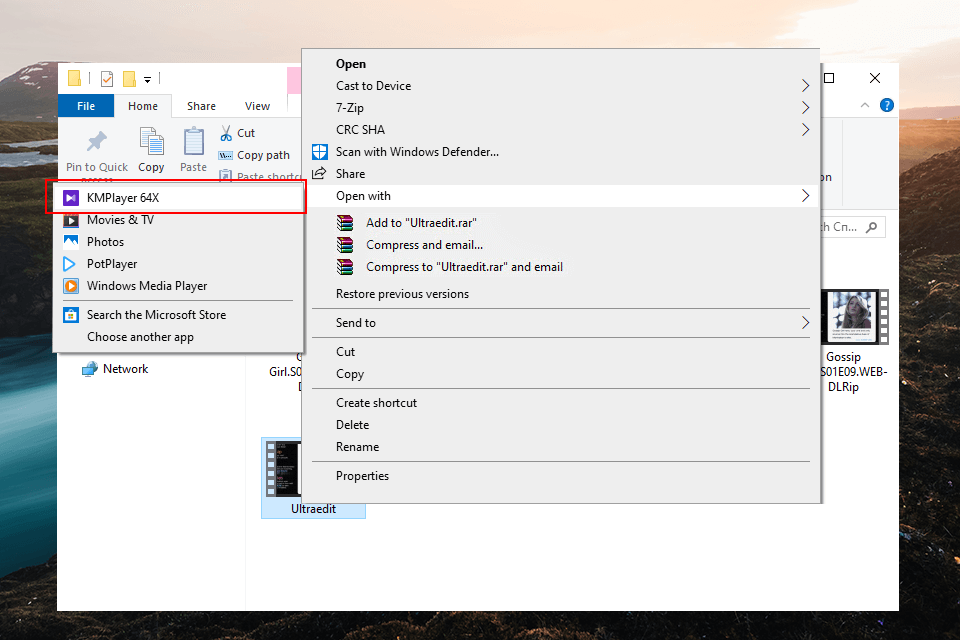Open Properties from the context menu
Viewport: 960px width, 640px height.
(362, 476)
